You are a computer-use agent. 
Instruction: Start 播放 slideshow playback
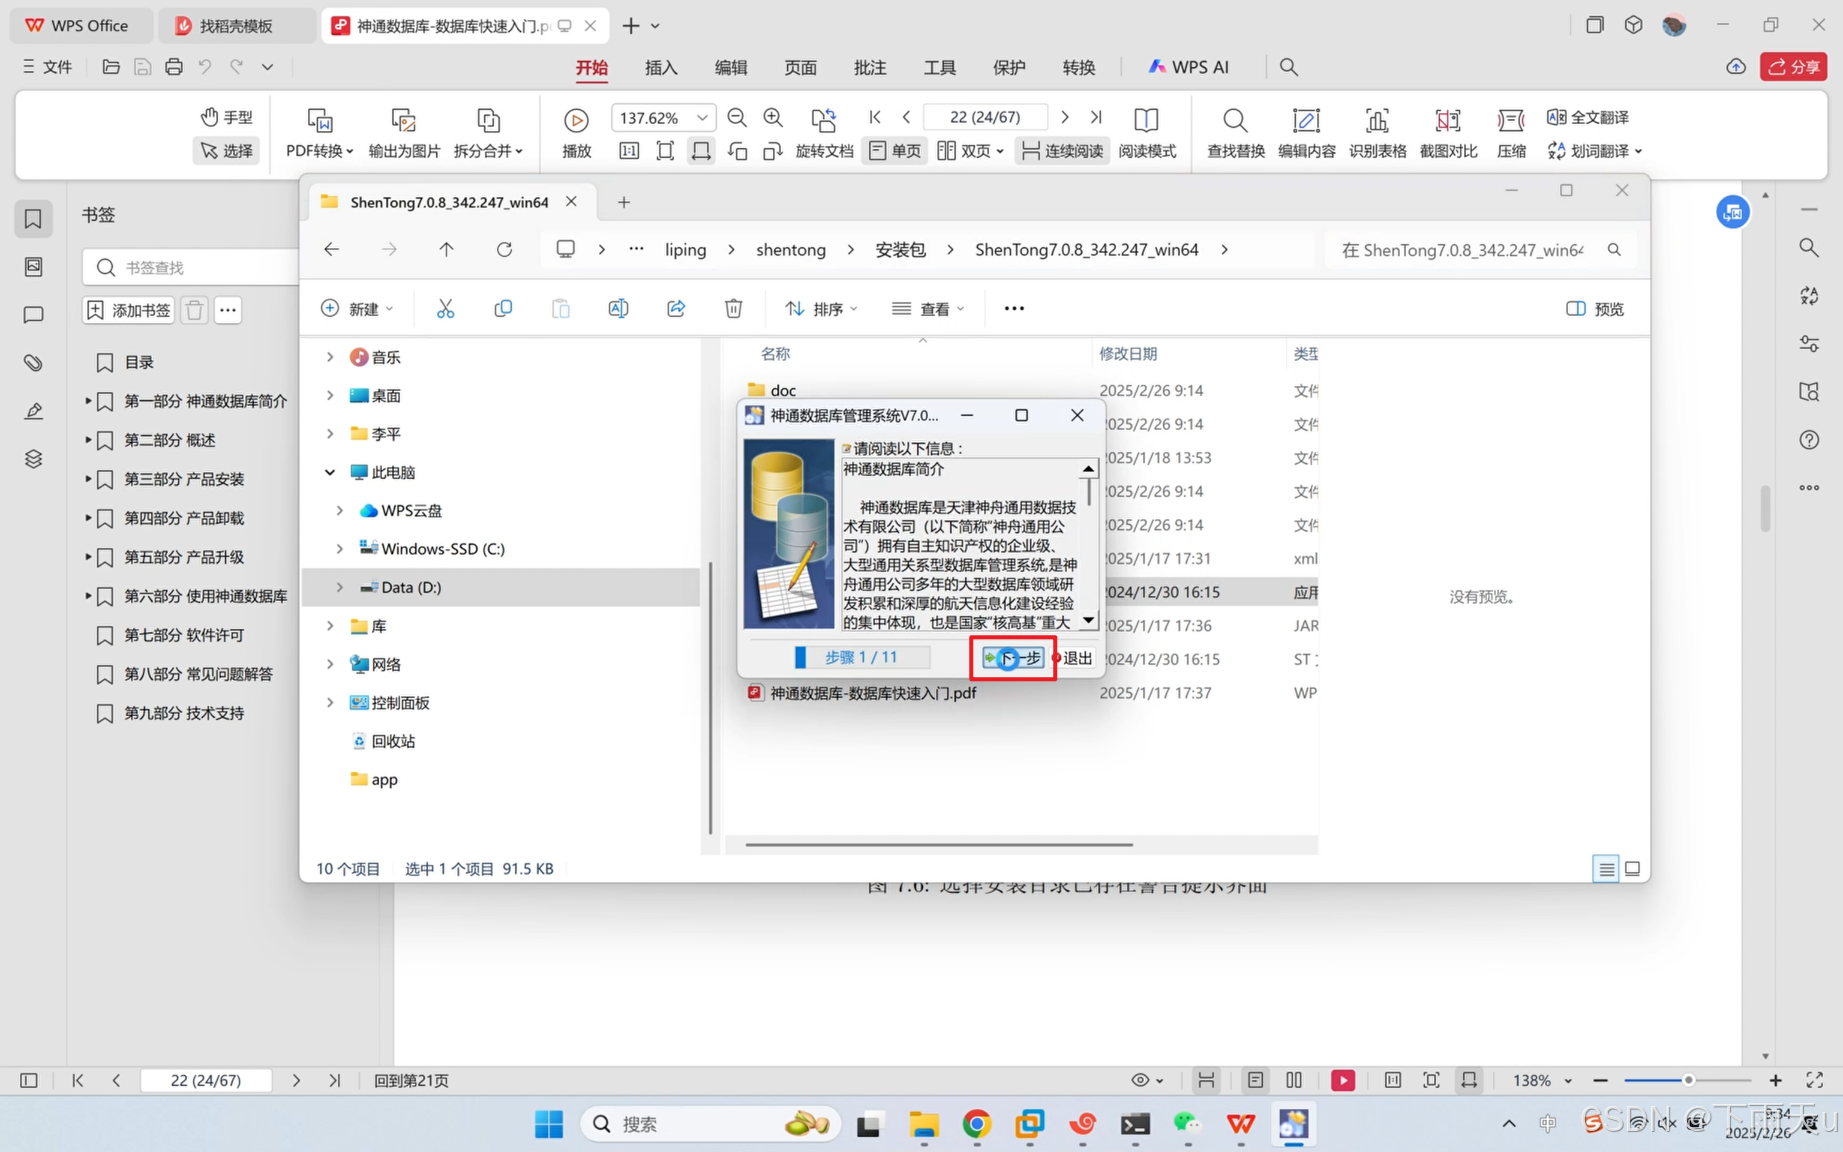[x=577, y=133]
